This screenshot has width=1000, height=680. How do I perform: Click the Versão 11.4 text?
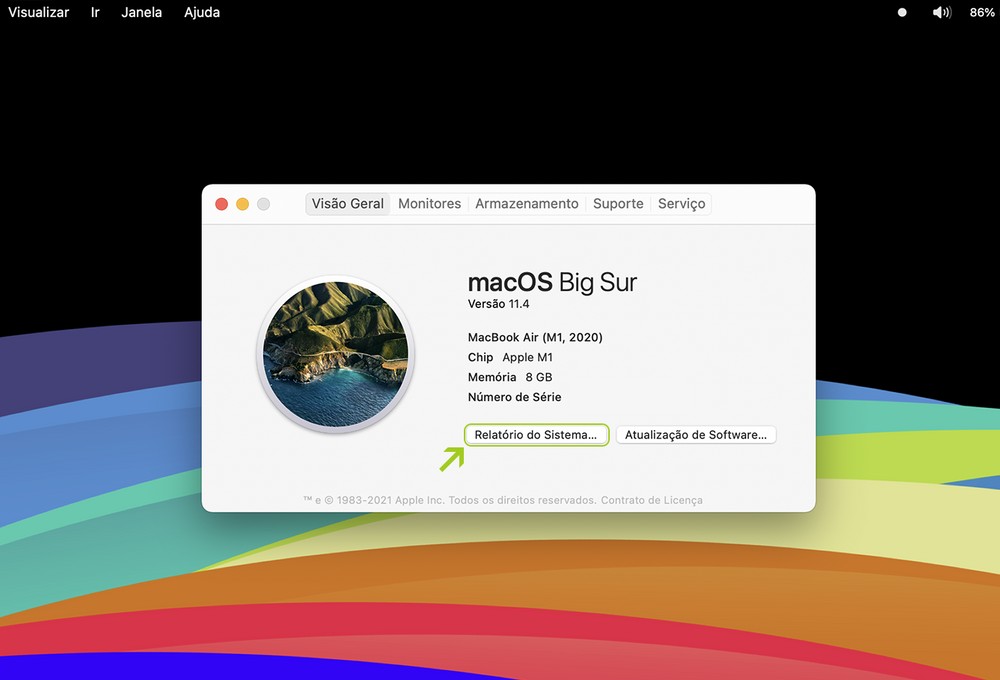click(x=499, y=304)
